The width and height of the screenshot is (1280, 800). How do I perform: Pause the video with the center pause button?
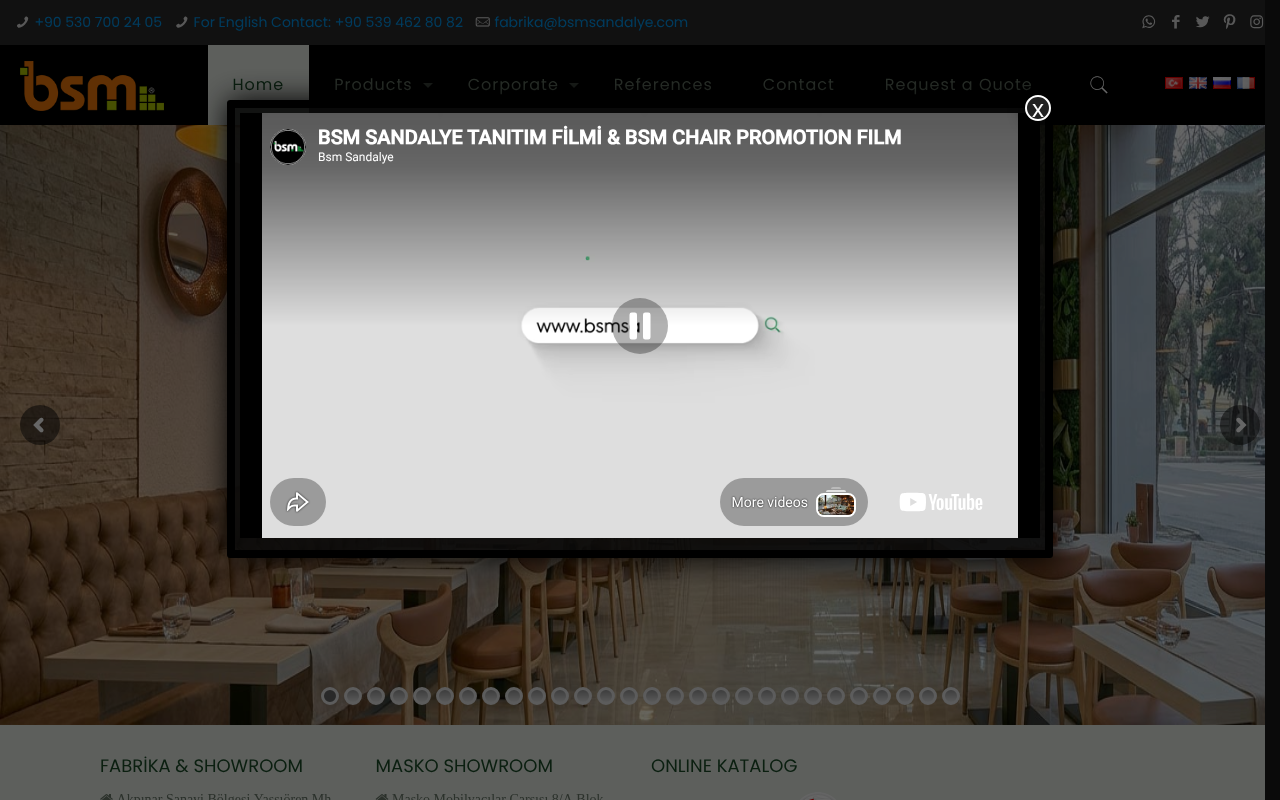tap(640, 326)
